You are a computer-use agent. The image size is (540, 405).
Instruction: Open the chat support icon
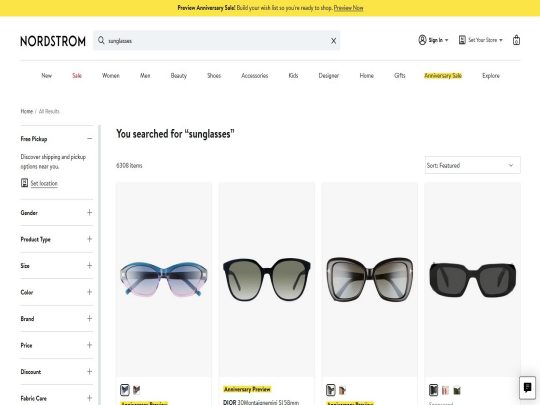(527, 387)
